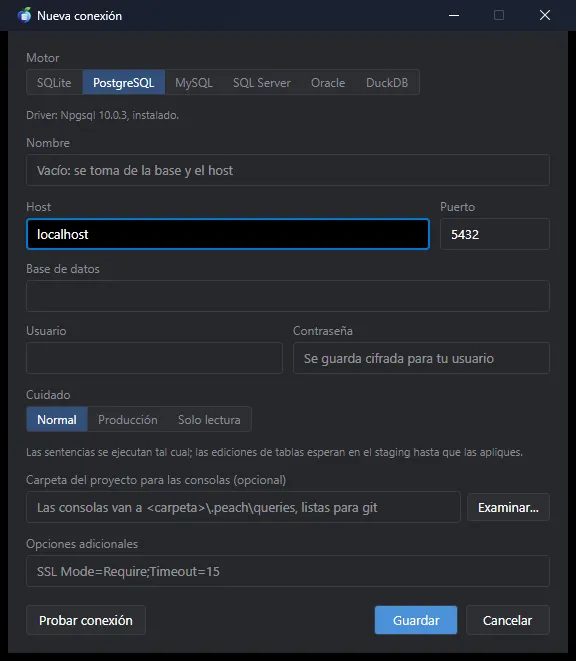Click the Nombre input field
The image size is (576, 661).
[x=288, y=170]
